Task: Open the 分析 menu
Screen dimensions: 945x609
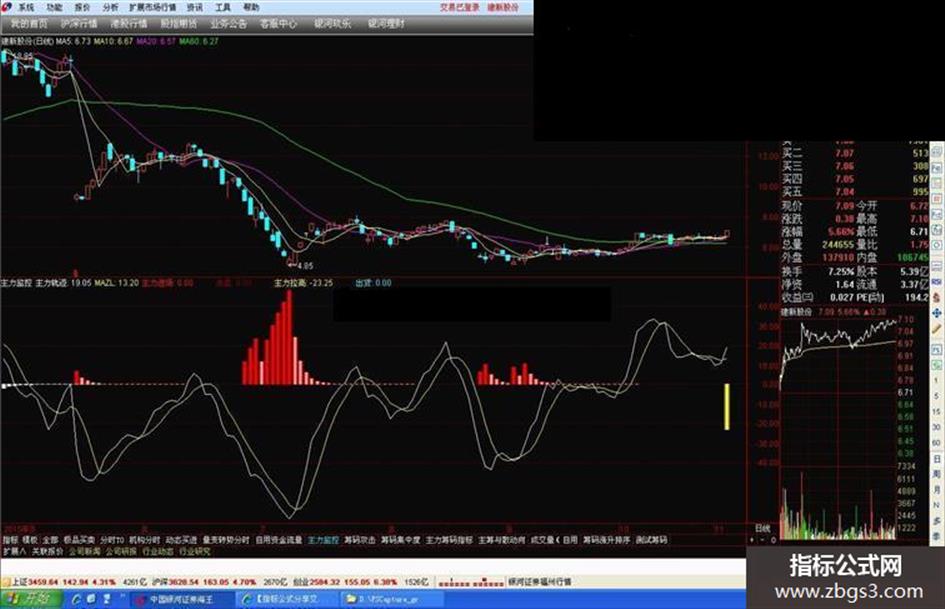Action: click(110, 8)
